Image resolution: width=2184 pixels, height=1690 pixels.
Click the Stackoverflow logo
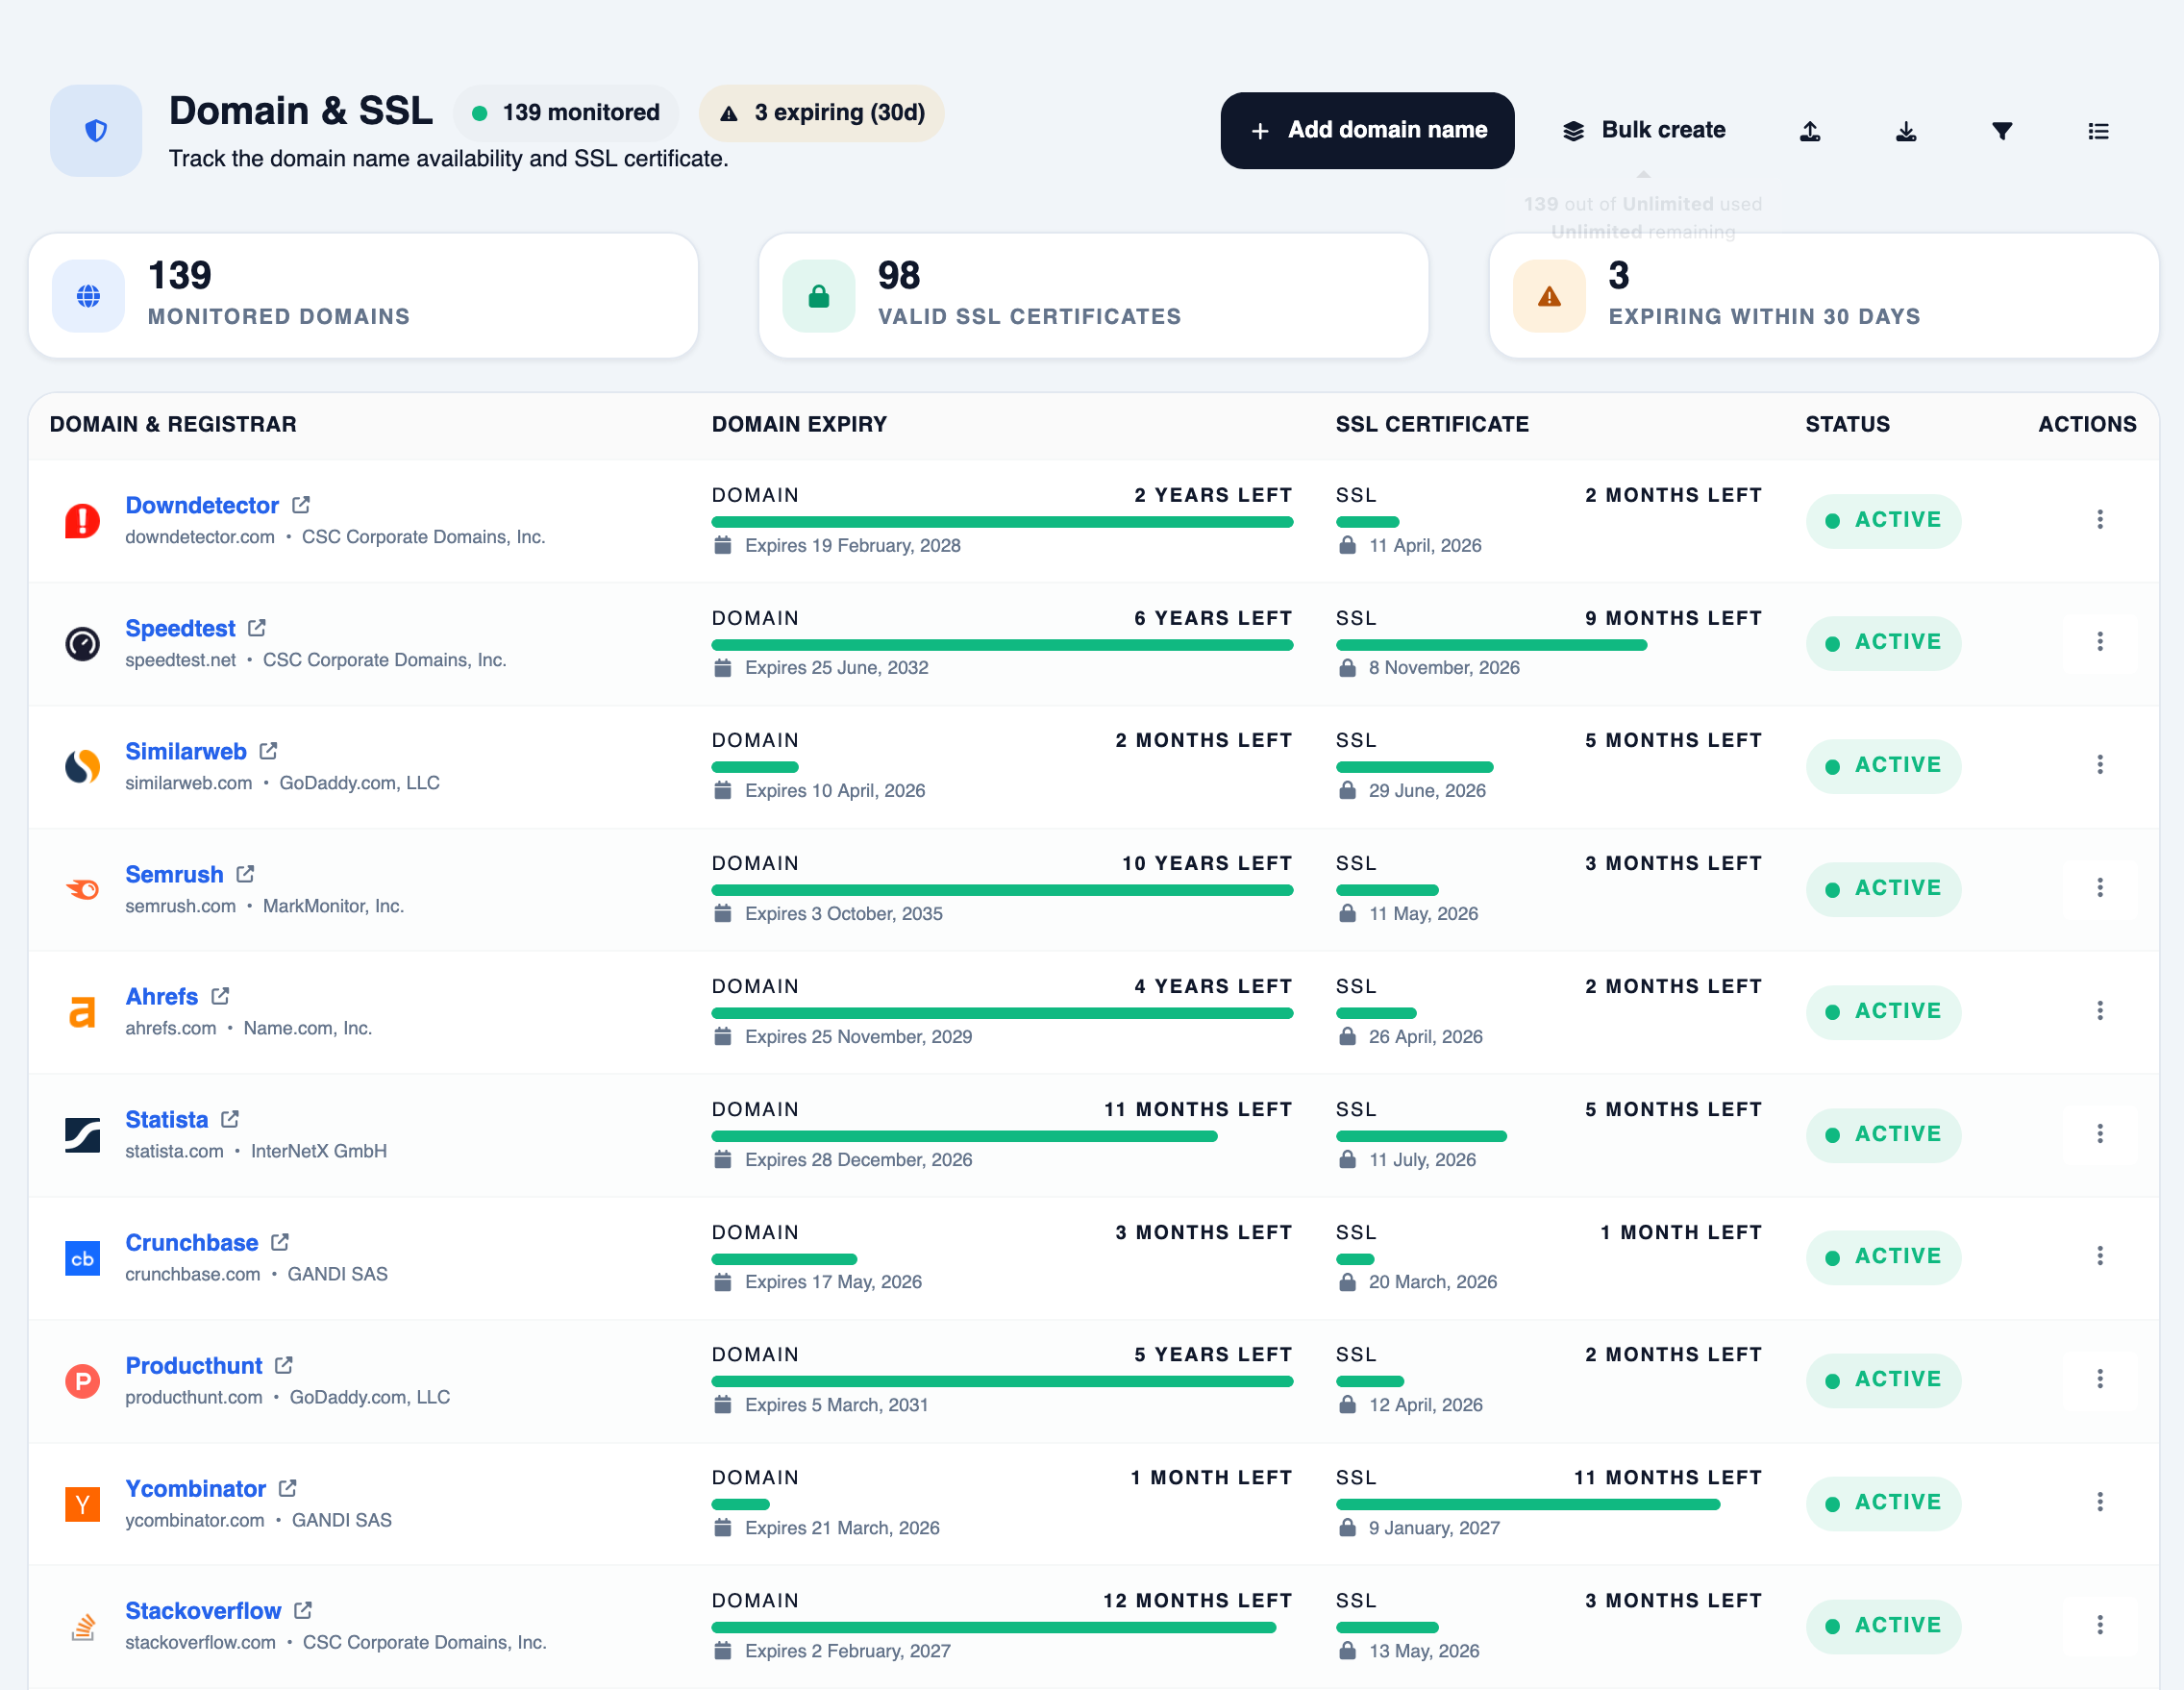click(82, 1627)
